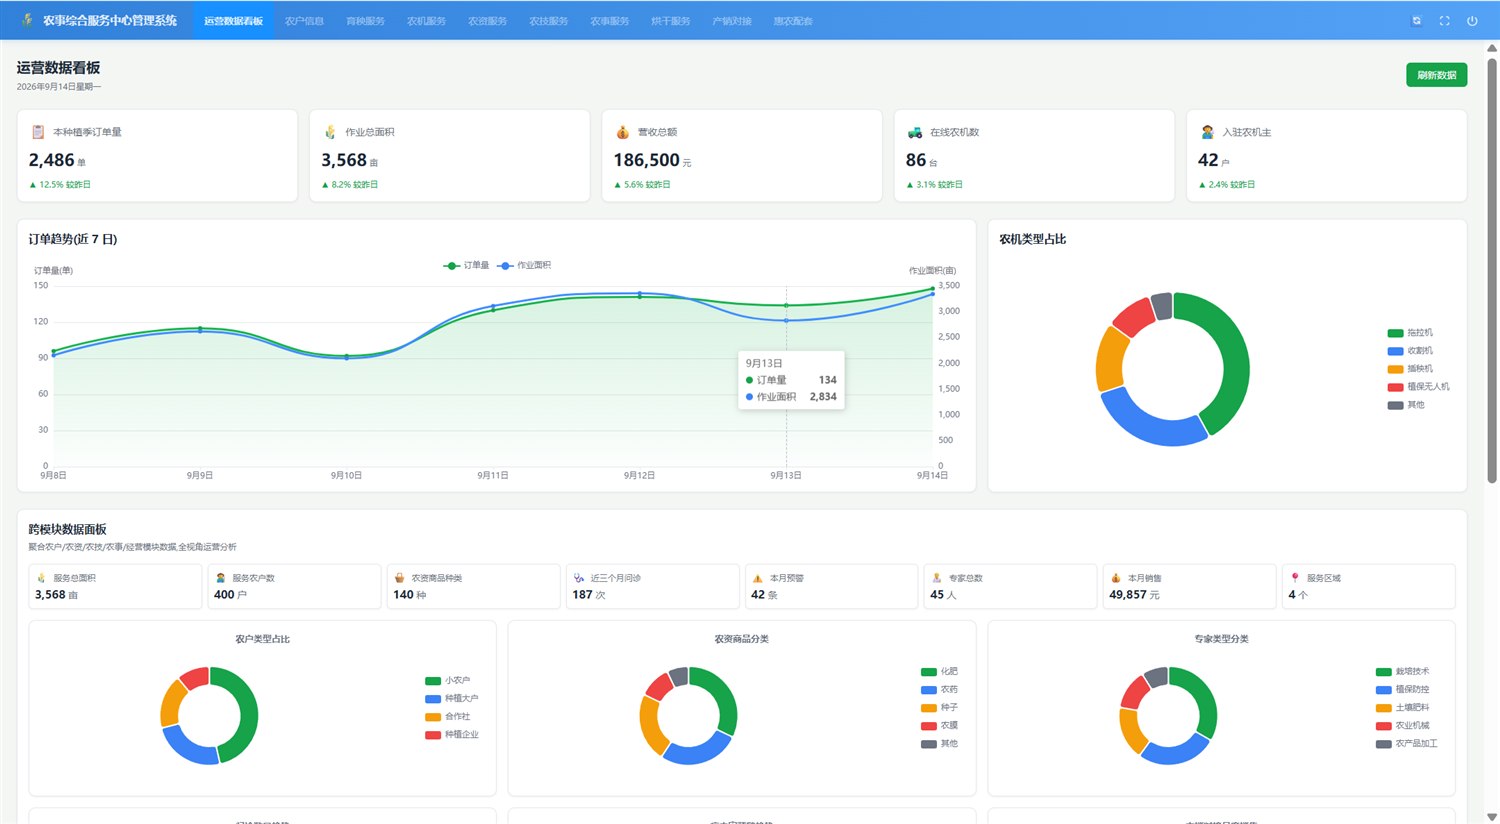Click the 合作社 orange legend swatch
The width and height of the screenshot is (1500, 824).
[433, 717]
